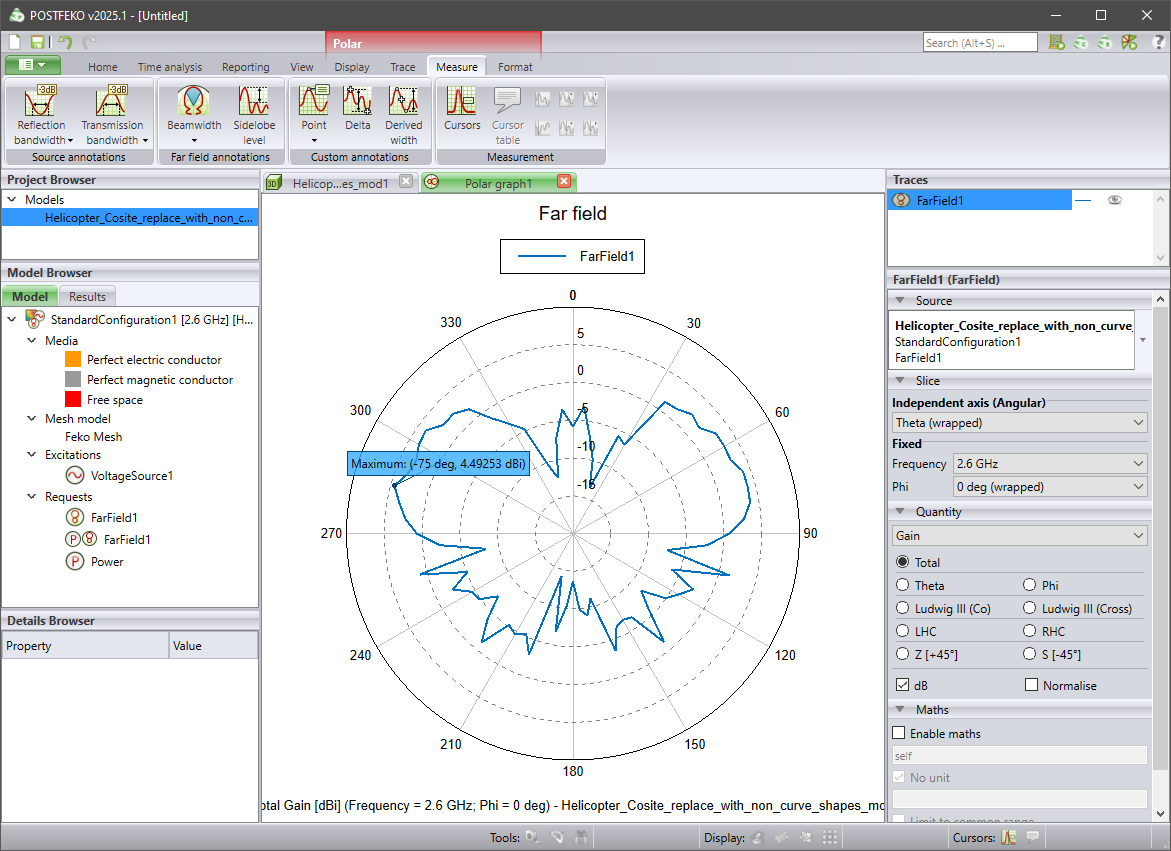This screenshot has height=851, width=1171.
Task: Switch to the Helicop...es_mod1 3D view tab
Action: click(340, 183)
